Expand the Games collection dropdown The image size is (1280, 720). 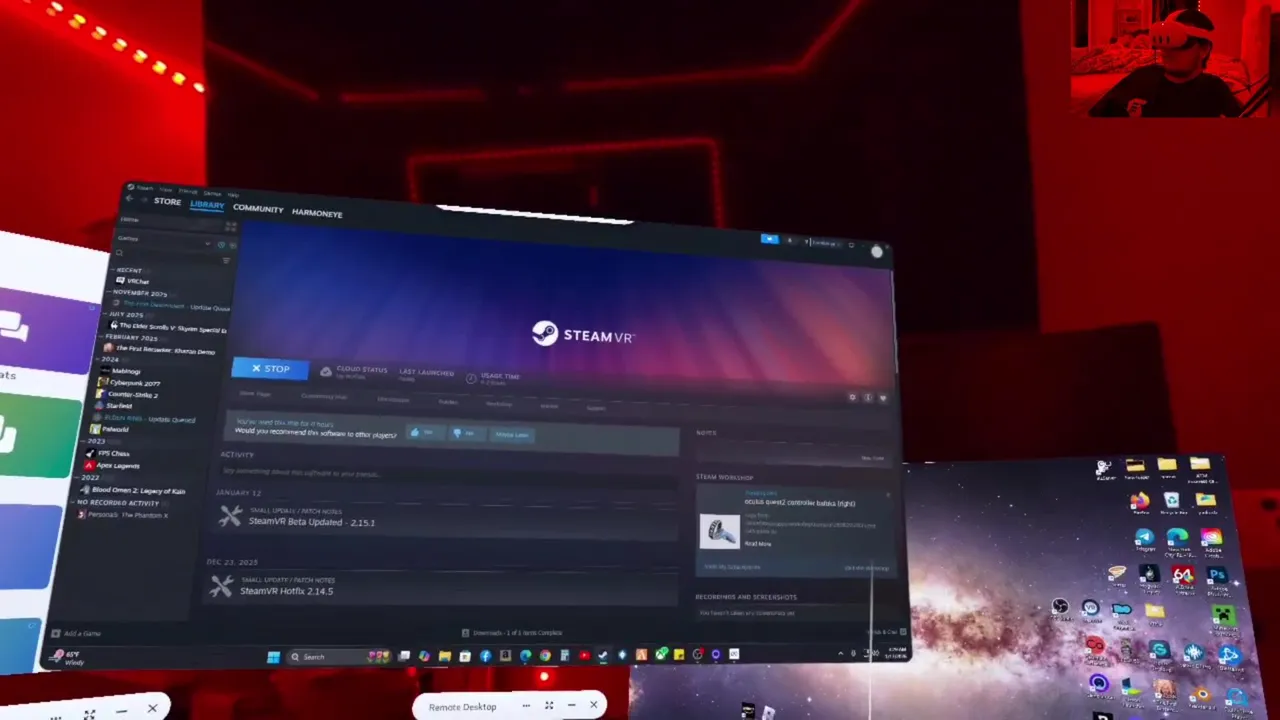pyautogui.click(x=207, y=243)
